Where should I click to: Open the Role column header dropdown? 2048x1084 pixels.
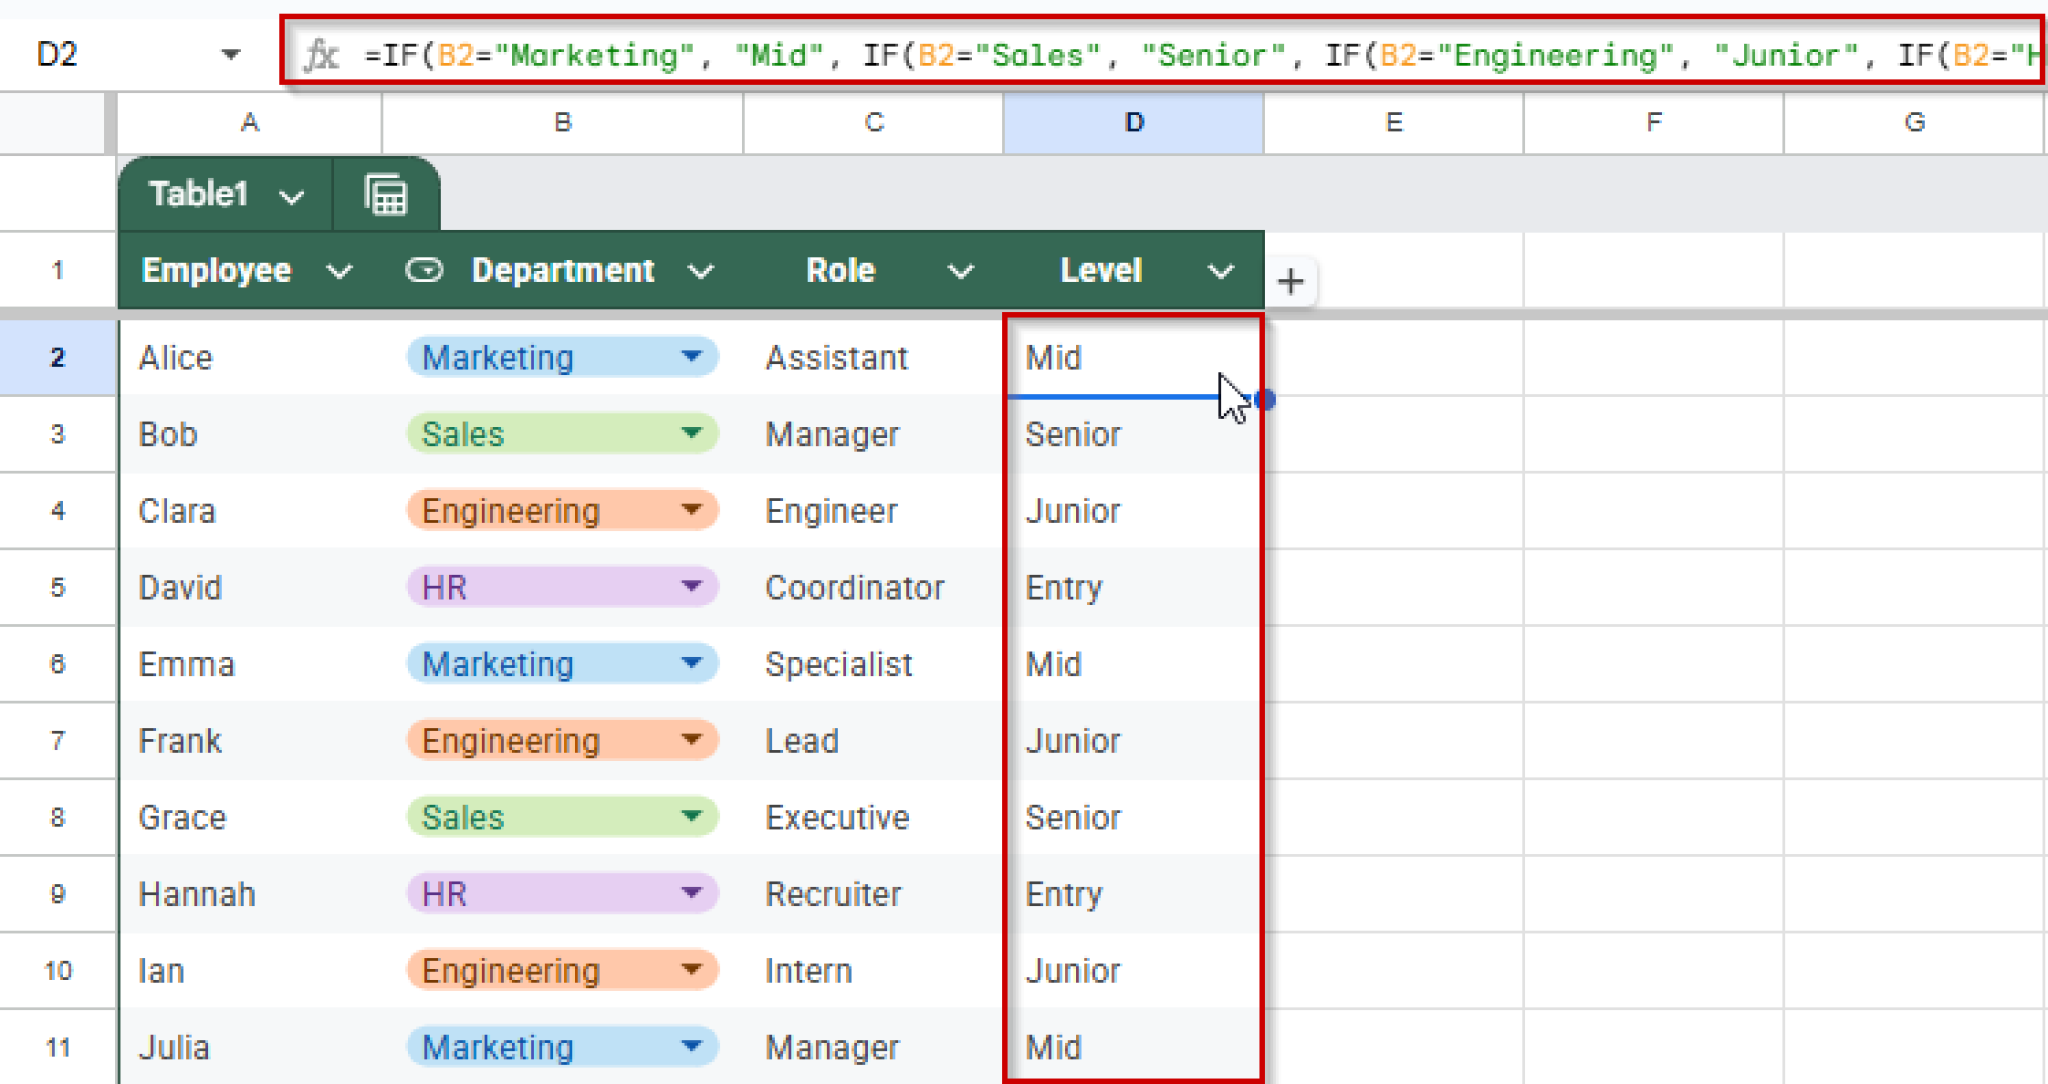tap(960, 270)
